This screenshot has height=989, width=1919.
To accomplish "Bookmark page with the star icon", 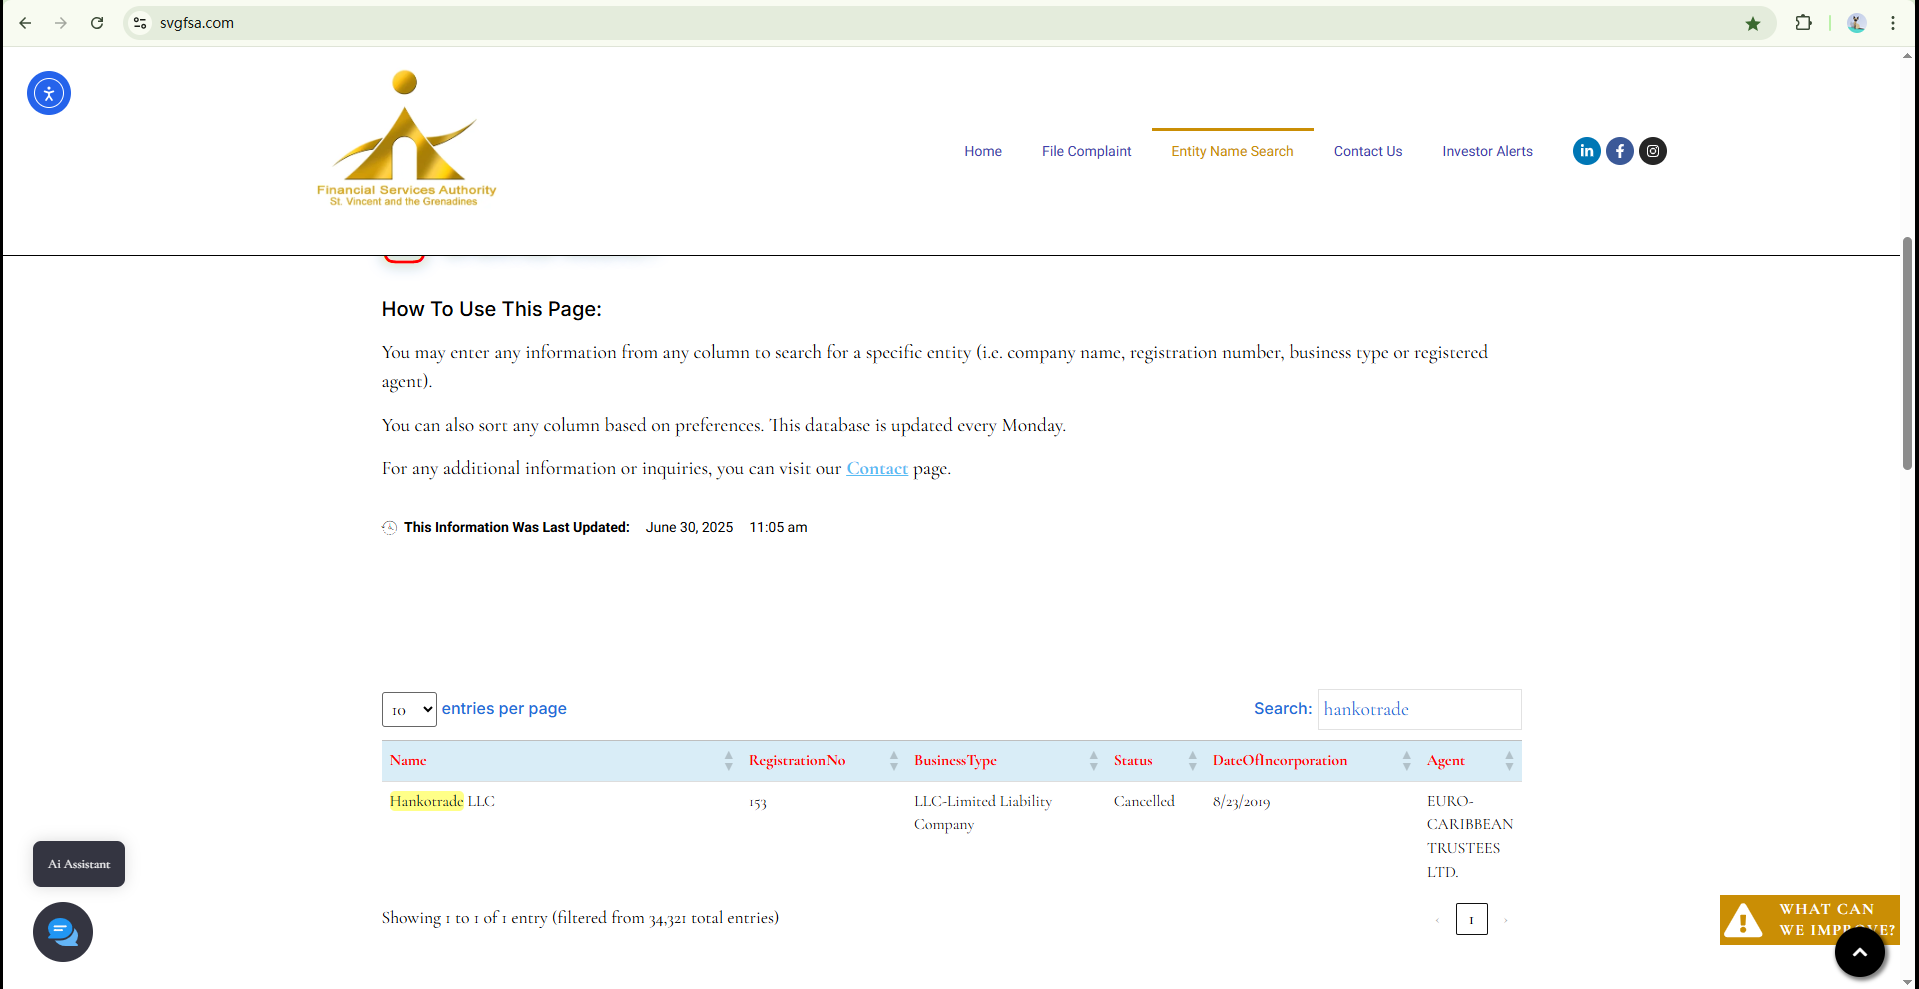I will point(1753,23).
